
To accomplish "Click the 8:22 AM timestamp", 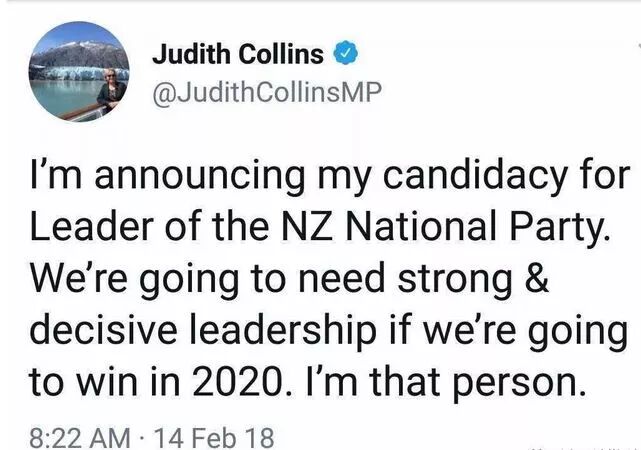I will tap(80, 437).
